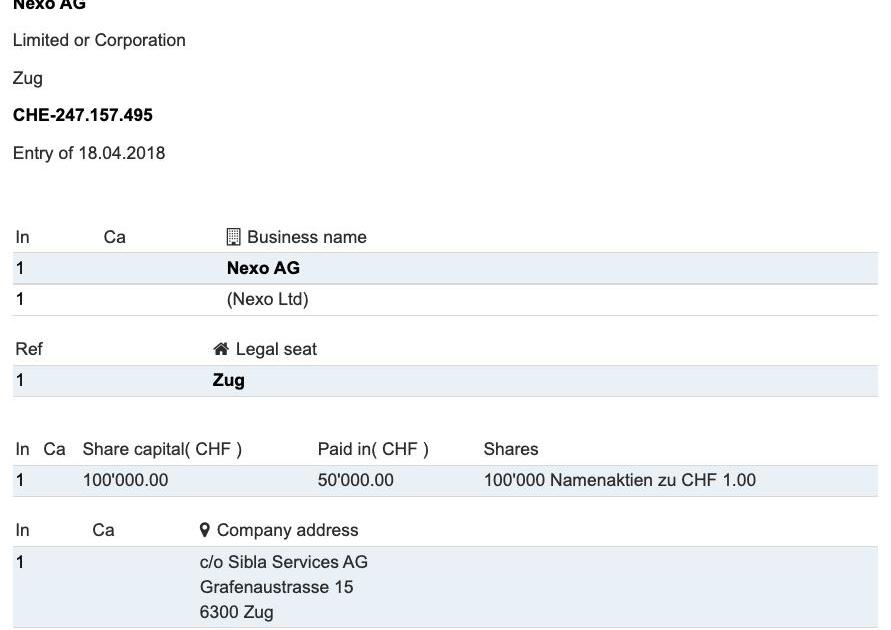This screenshot has height=630, width=891.
Task: Click the 50'000.00 paid in amount
Action: point(355,480)
